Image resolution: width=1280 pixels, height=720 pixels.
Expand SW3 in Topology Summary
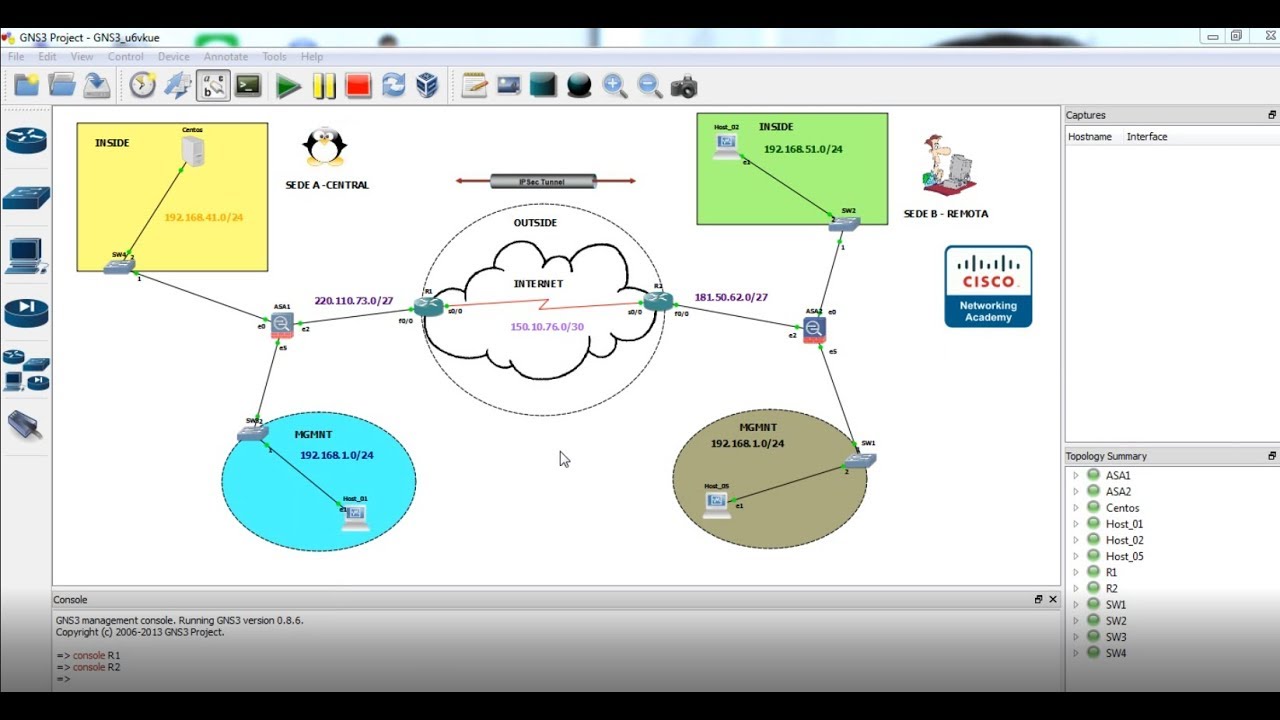[1076, 637]
